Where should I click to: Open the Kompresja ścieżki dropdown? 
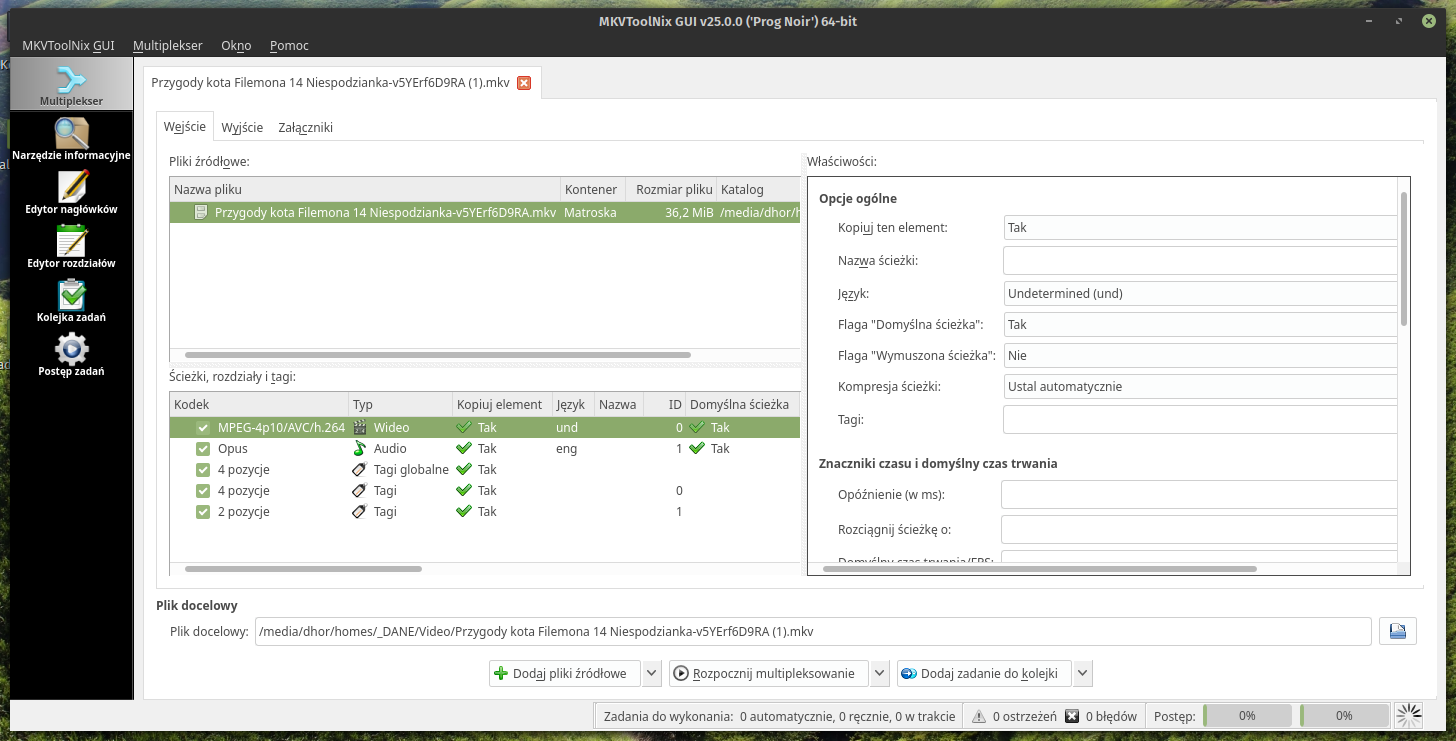click(1200, 386)
